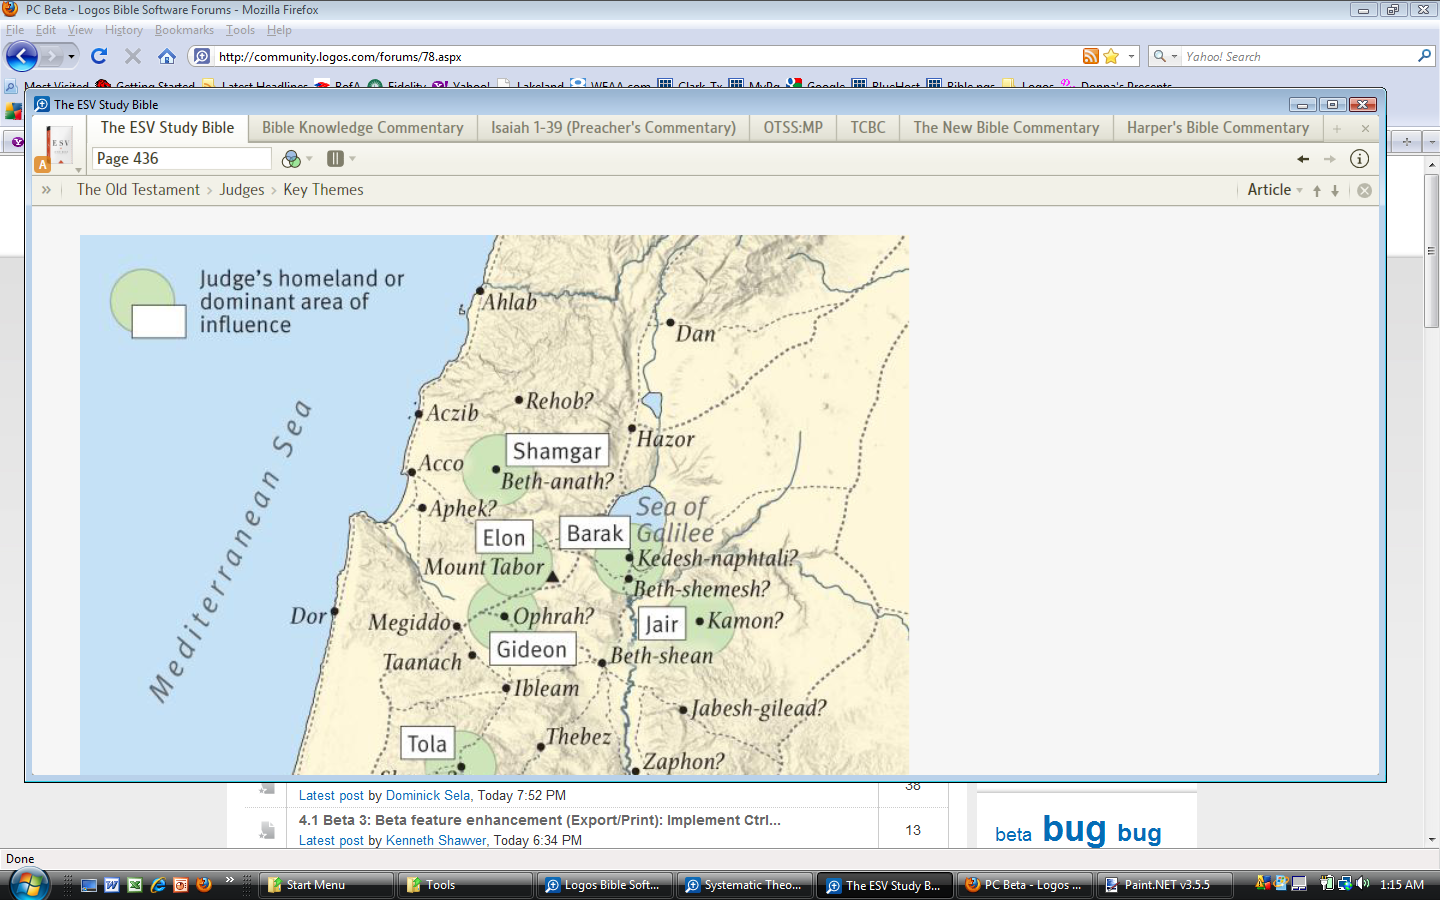Screen dimensions: 1440x900
Task: Click the large 'bug' tag link
Action: point(1074,829)
